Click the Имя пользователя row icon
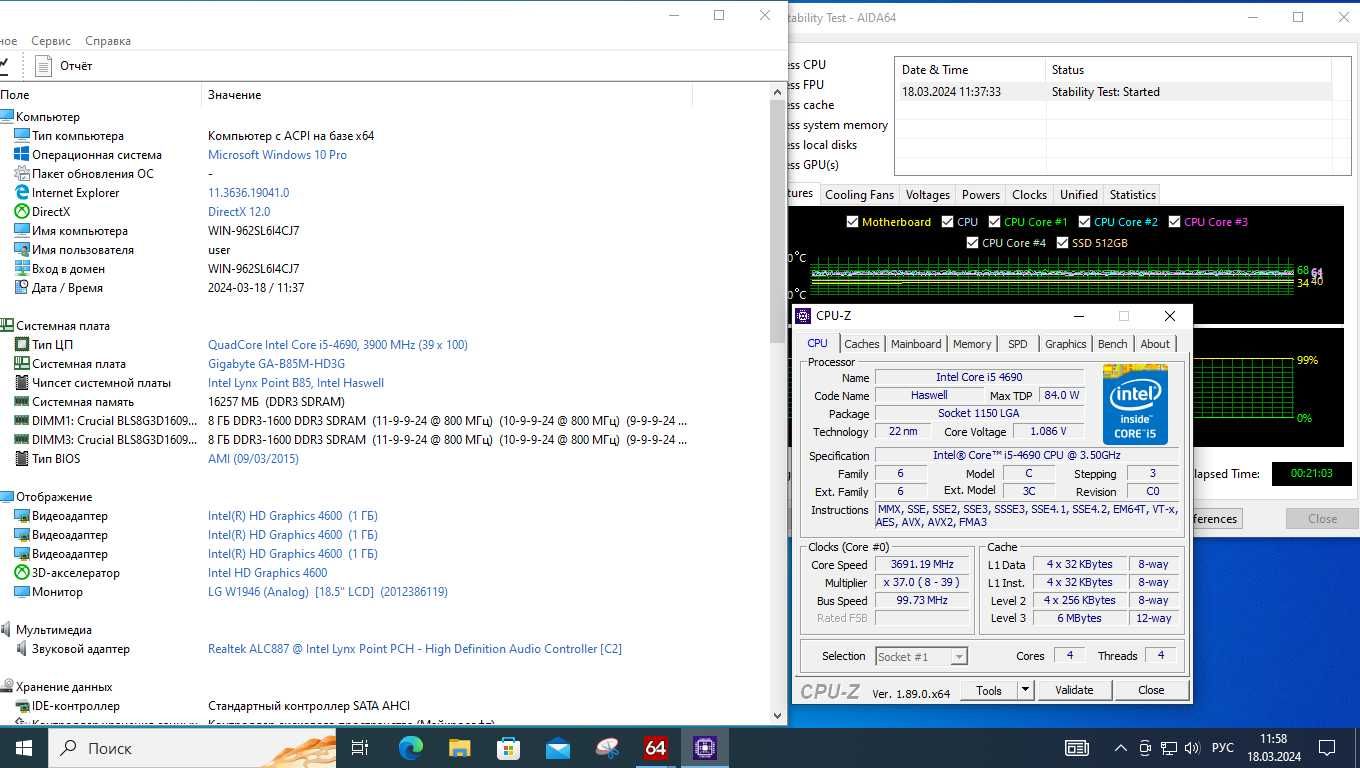 [x=22, y=250]
